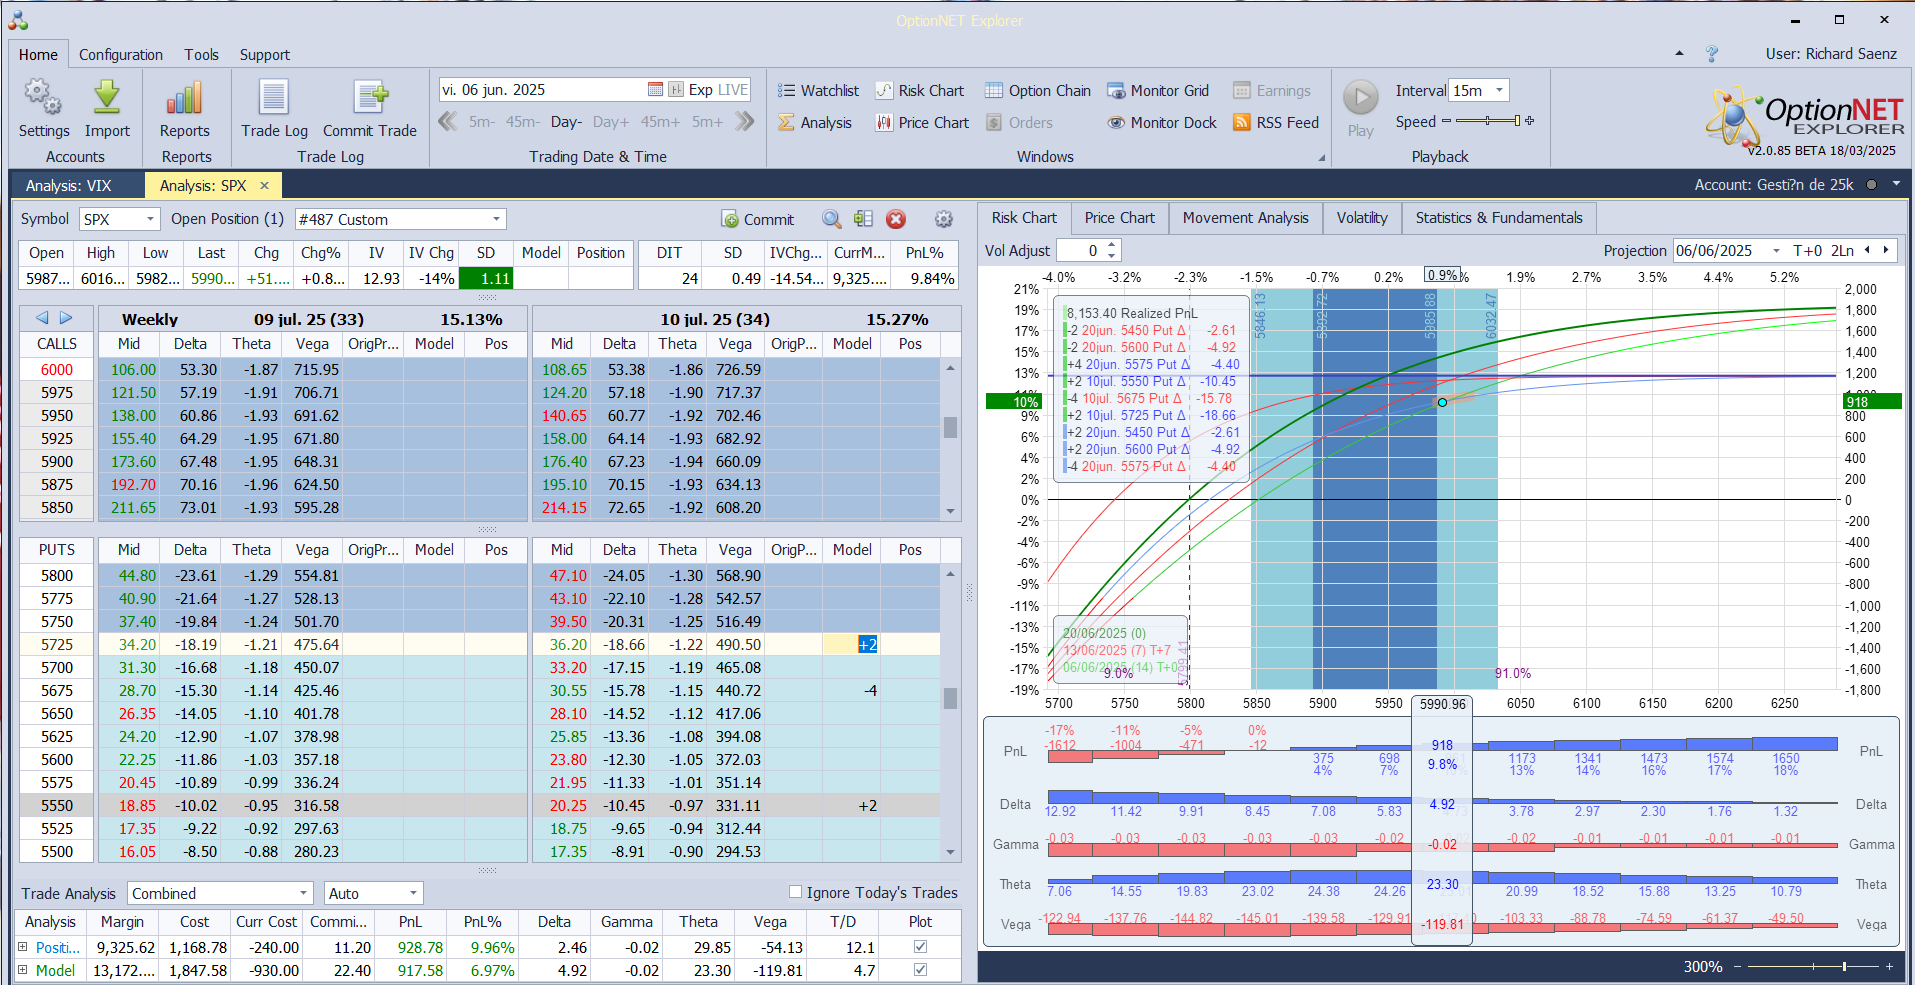
Task: Open the Combined trade analysis dropdown
Action: [x=304, y=893]
